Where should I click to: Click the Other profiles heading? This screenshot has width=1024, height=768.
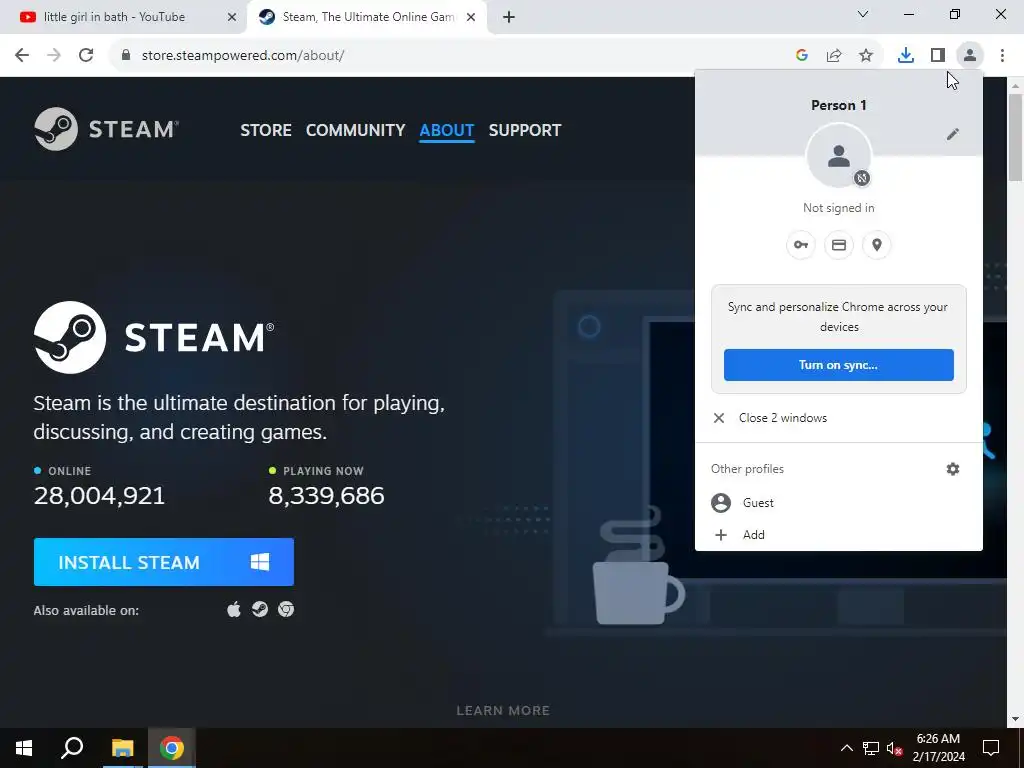pyautogui.click(x=747, y=469)
